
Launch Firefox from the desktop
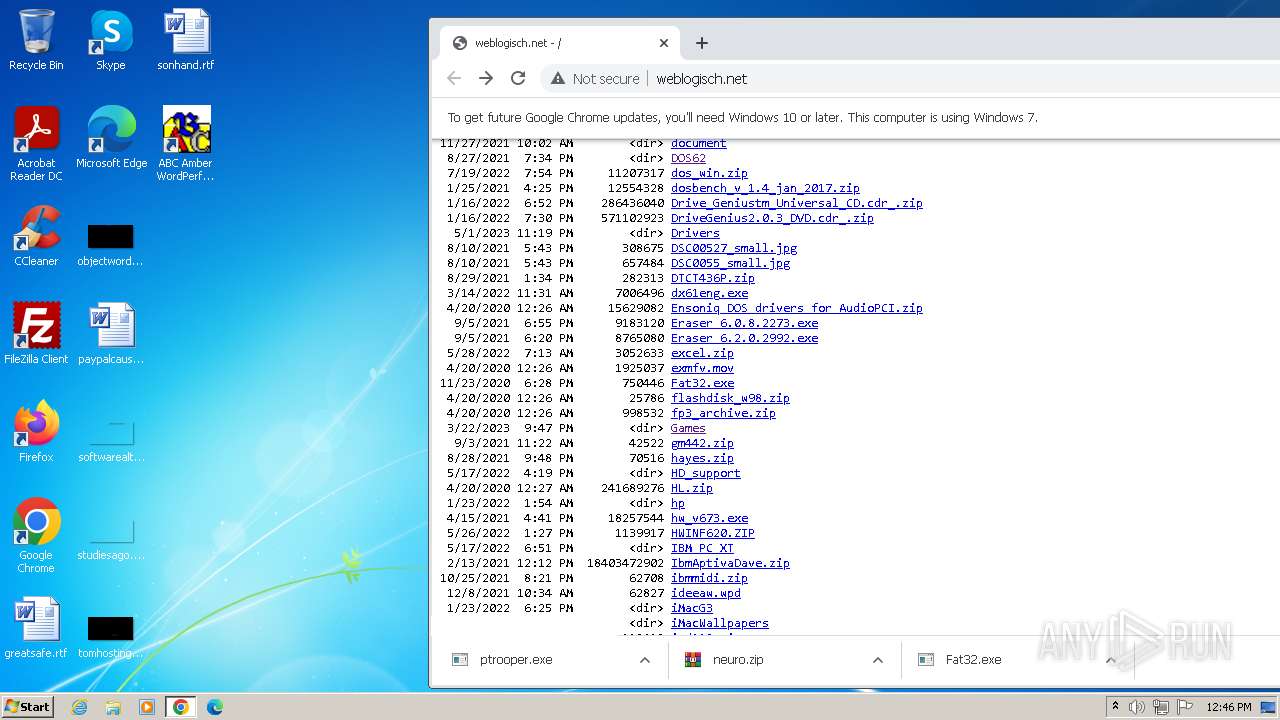[36, 431]
